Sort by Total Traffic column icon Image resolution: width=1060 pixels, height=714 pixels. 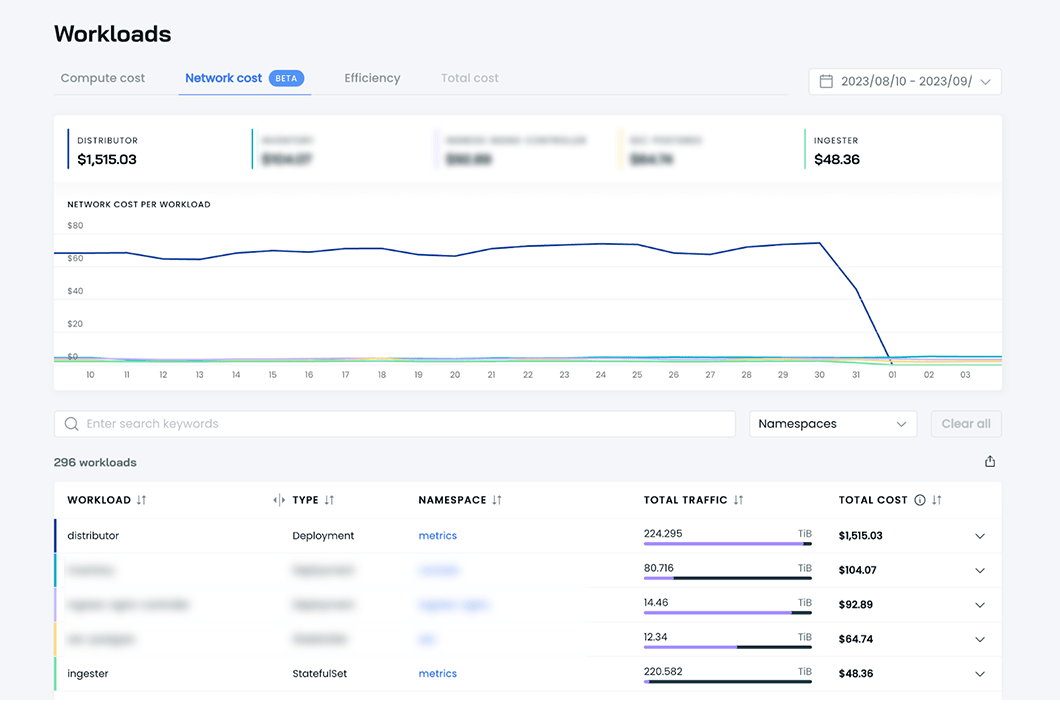738,500
